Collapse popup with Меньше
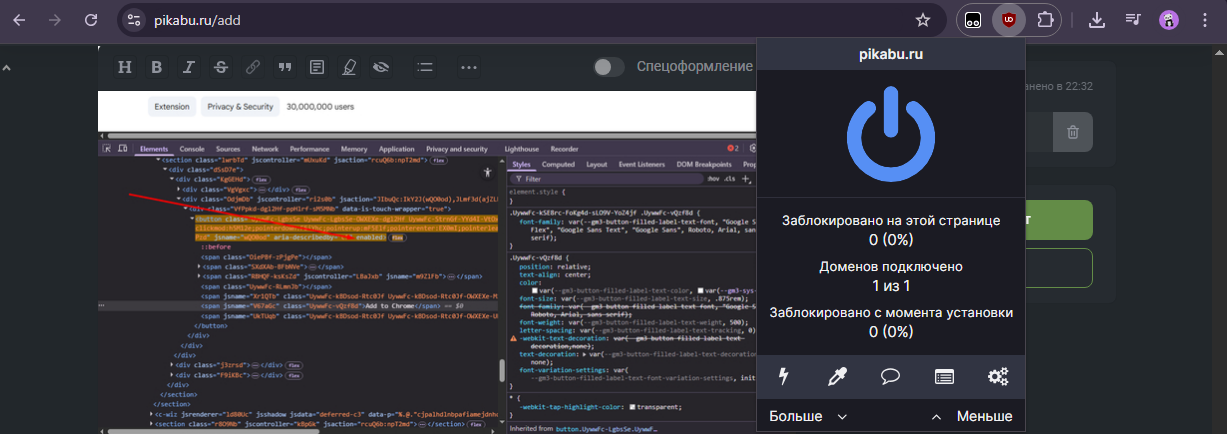 972,416
